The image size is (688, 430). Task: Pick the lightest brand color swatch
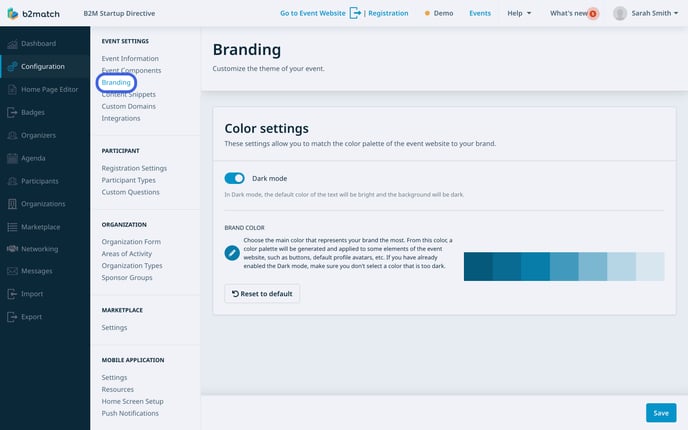click(650, 267)
